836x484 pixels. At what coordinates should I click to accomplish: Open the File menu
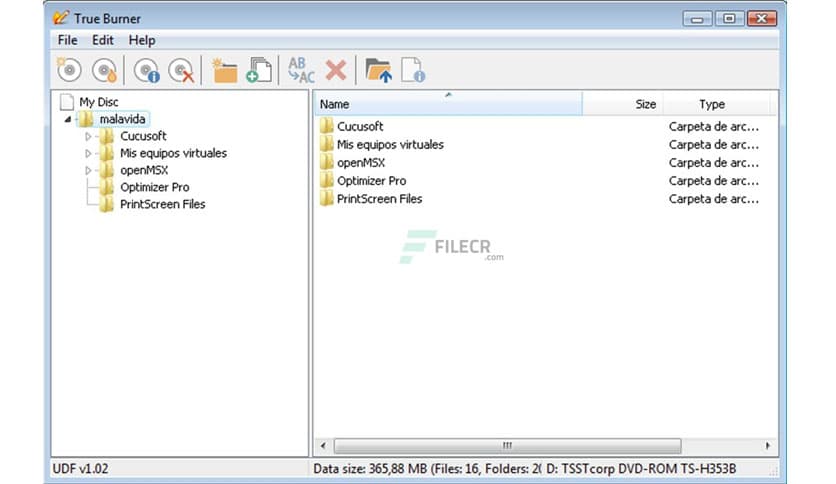[67, 40]
